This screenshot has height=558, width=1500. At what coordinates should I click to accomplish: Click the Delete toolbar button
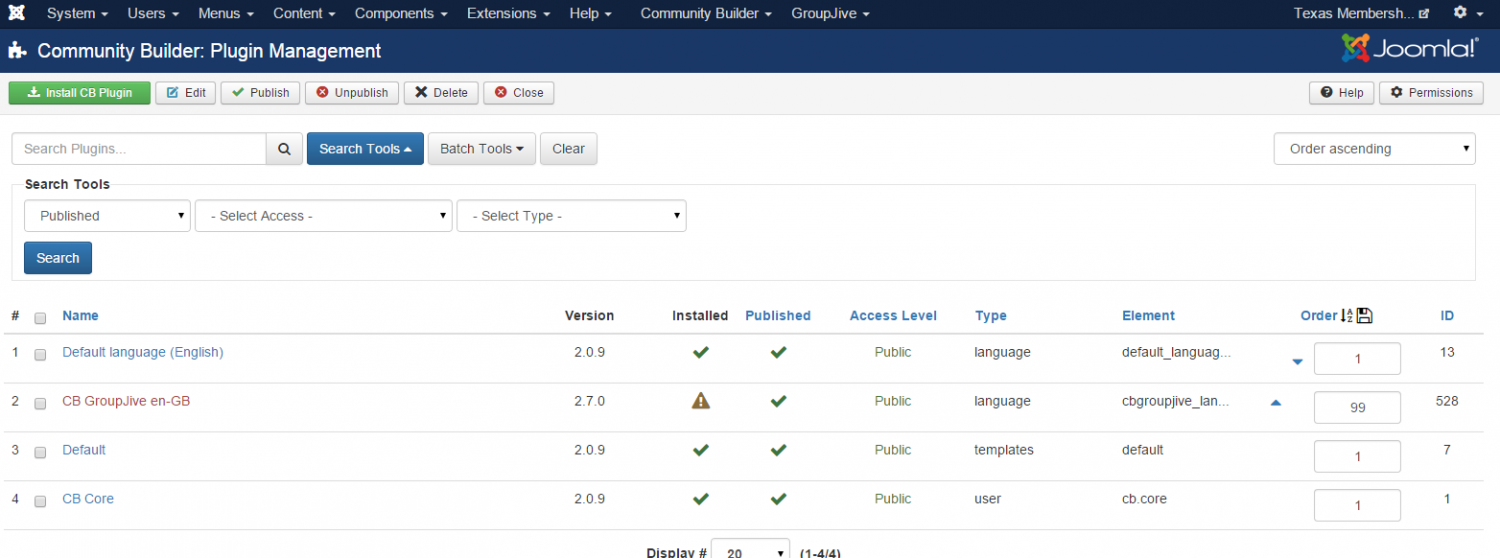tap(441, 93)
